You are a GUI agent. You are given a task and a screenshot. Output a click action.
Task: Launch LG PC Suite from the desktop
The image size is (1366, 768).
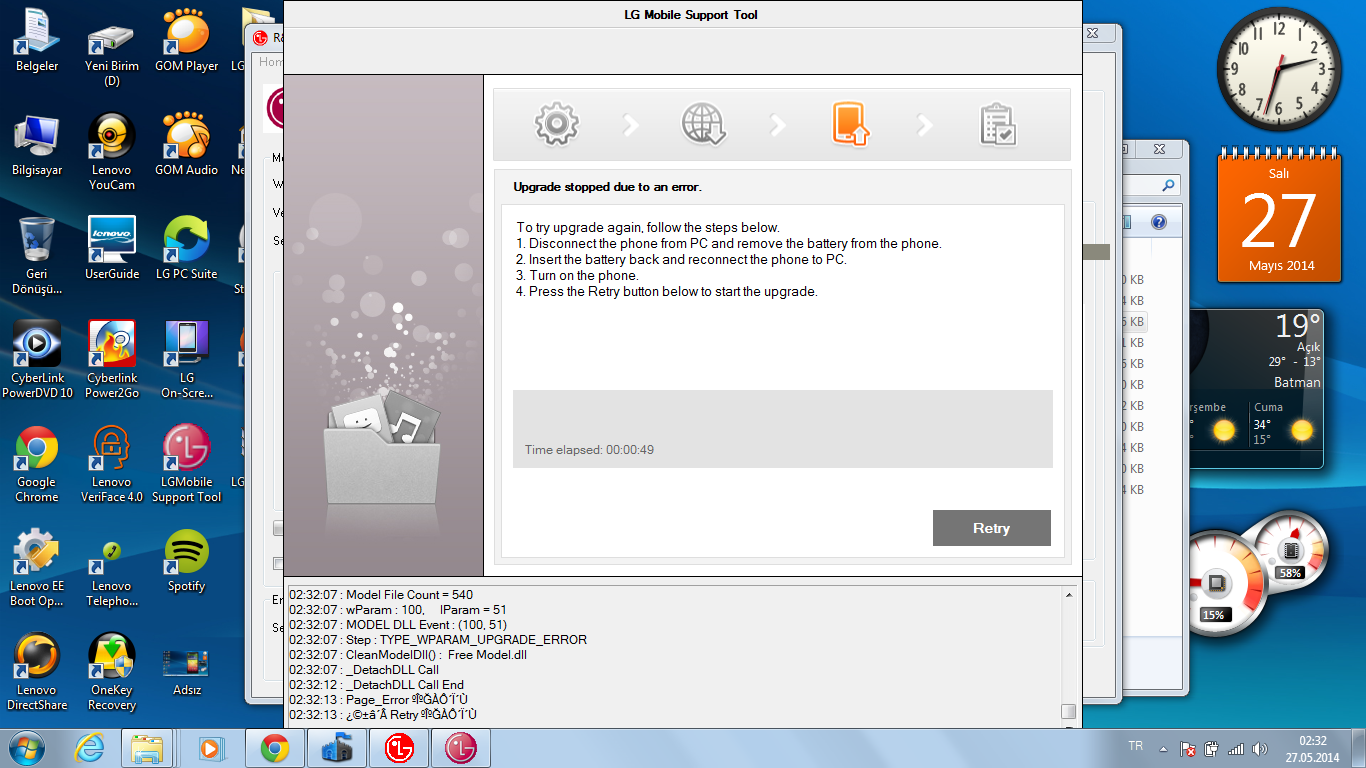(186, 248)
